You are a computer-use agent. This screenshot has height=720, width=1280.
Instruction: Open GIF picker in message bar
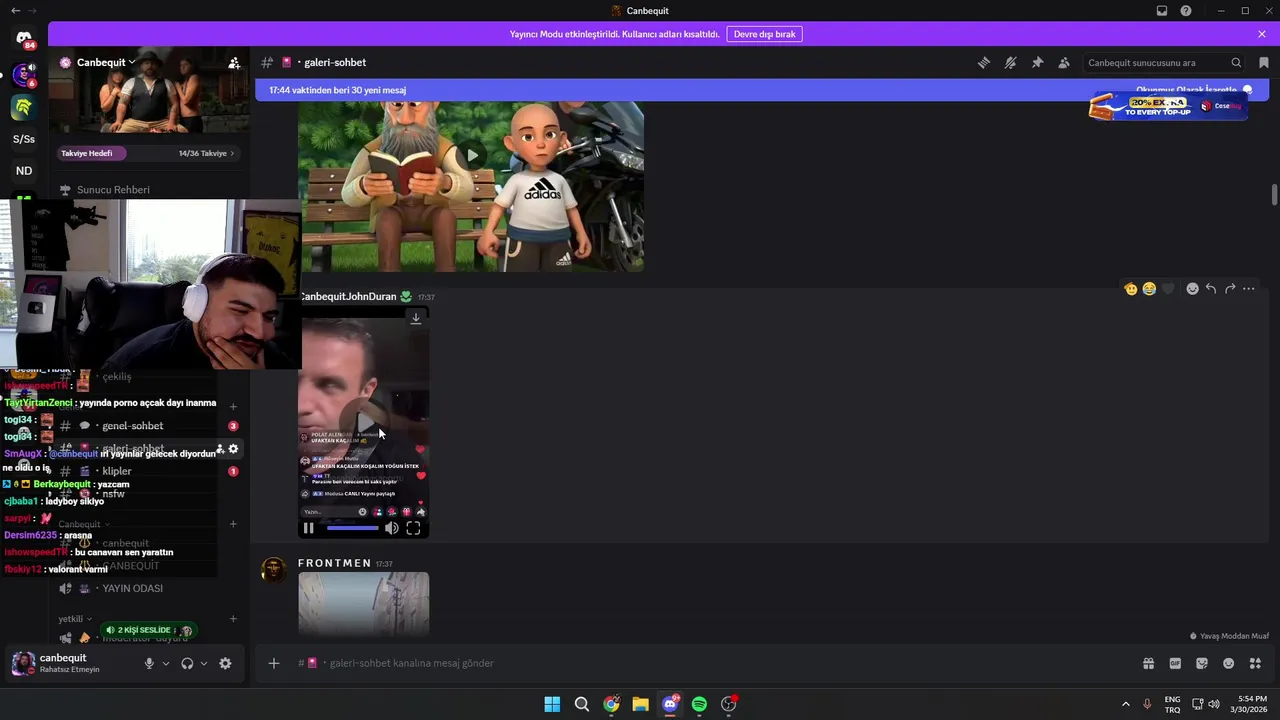(1175, 663)
